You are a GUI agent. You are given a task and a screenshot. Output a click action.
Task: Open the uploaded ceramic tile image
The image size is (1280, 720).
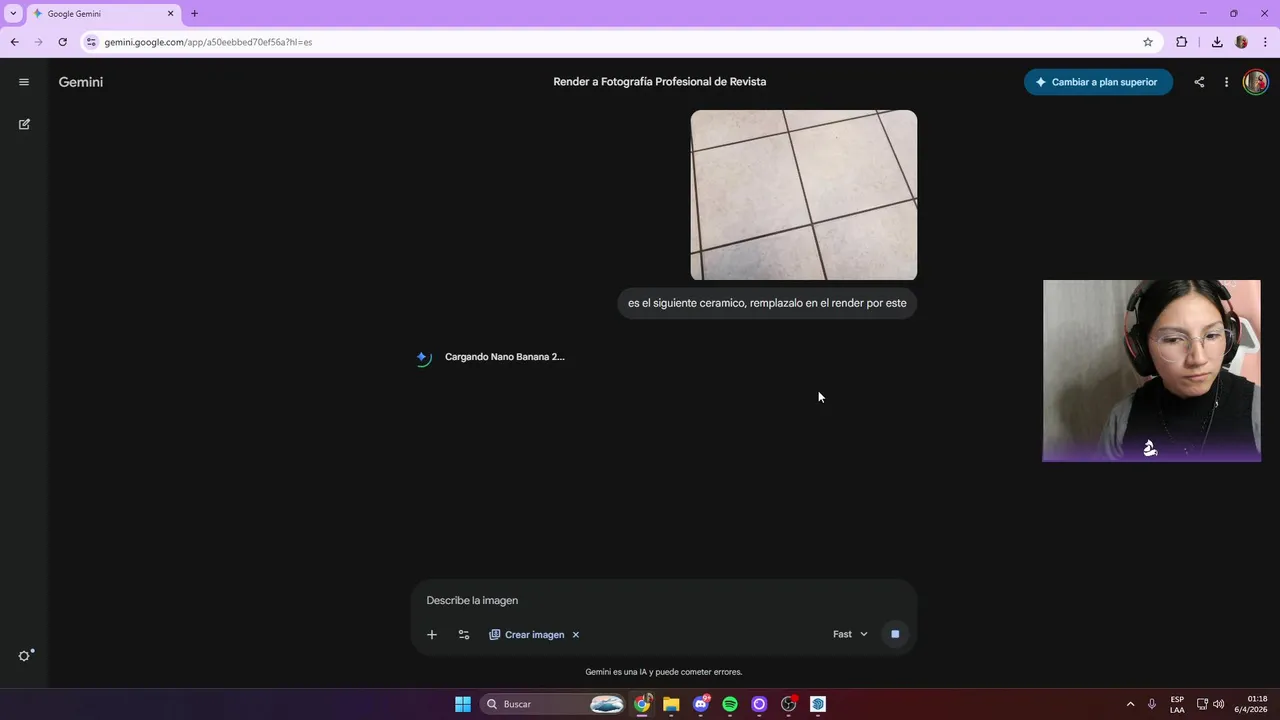[x=804, y=195]
